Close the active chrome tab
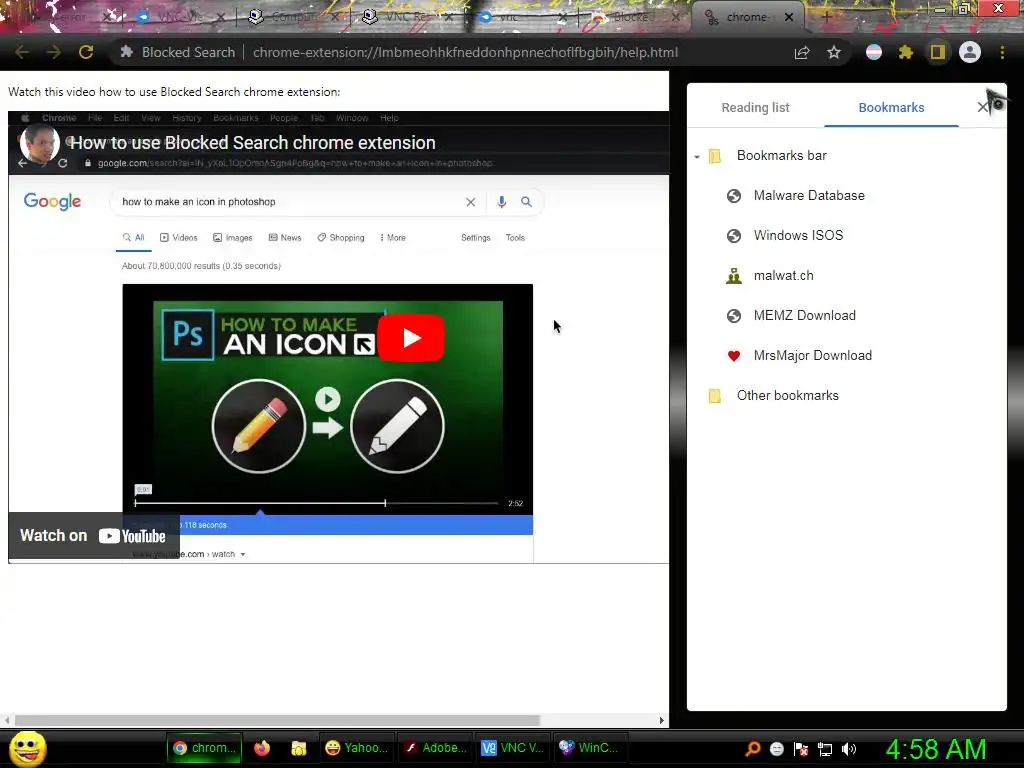 coord(789,17)
